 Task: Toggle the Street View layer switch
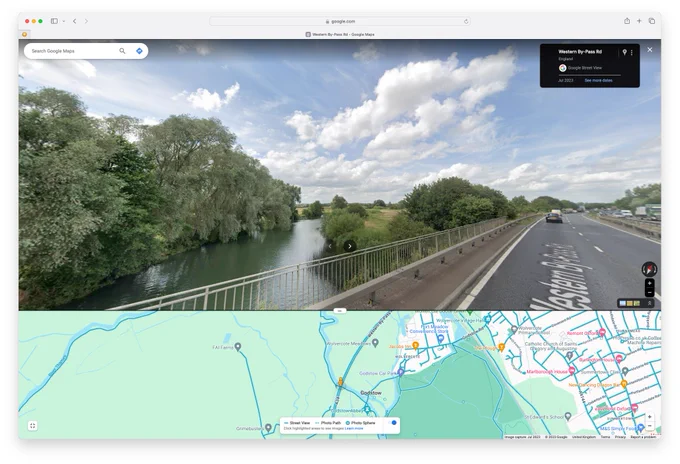click(x=392, y=423)
